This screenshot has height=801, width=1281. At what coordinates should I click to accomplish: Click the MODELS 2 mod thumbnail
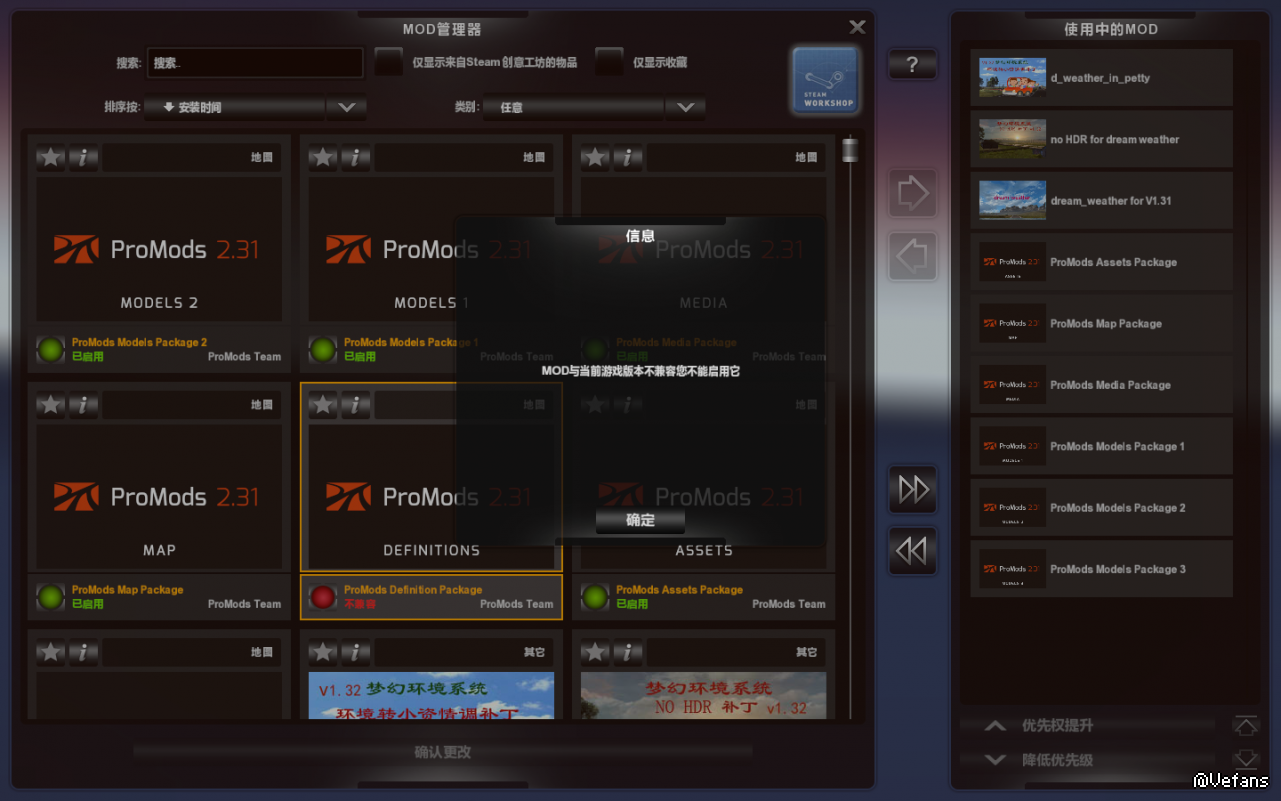(159, 249)
